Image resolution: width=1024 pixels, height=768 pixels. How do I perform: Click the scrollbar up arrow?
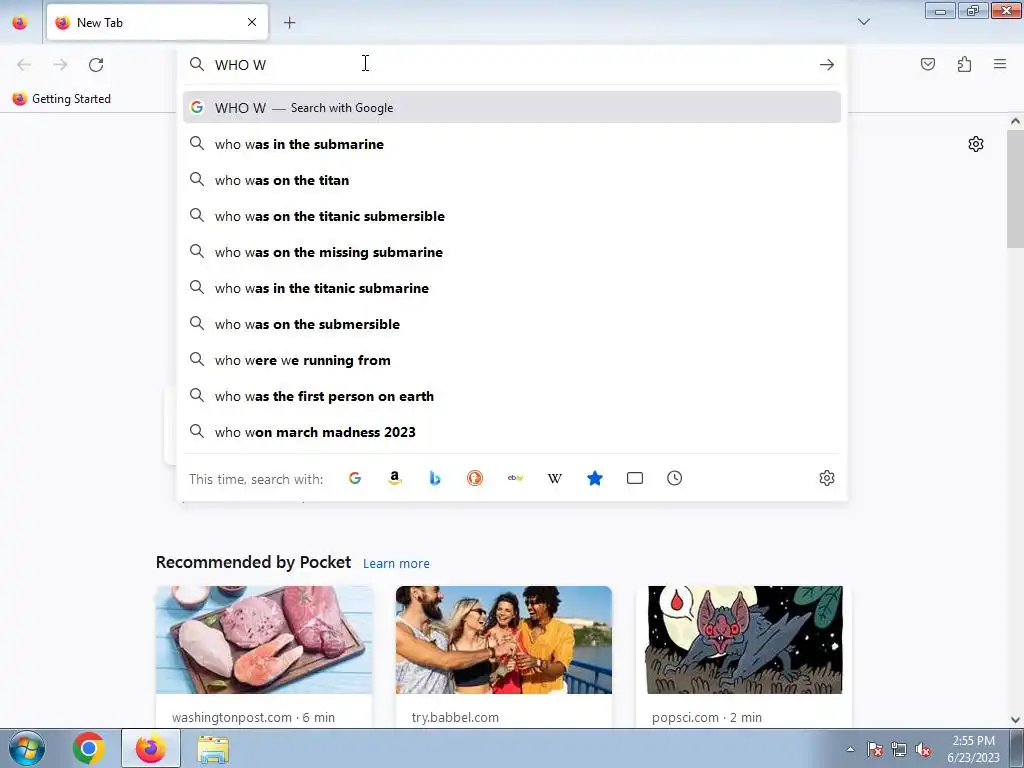pos(1015,121)
